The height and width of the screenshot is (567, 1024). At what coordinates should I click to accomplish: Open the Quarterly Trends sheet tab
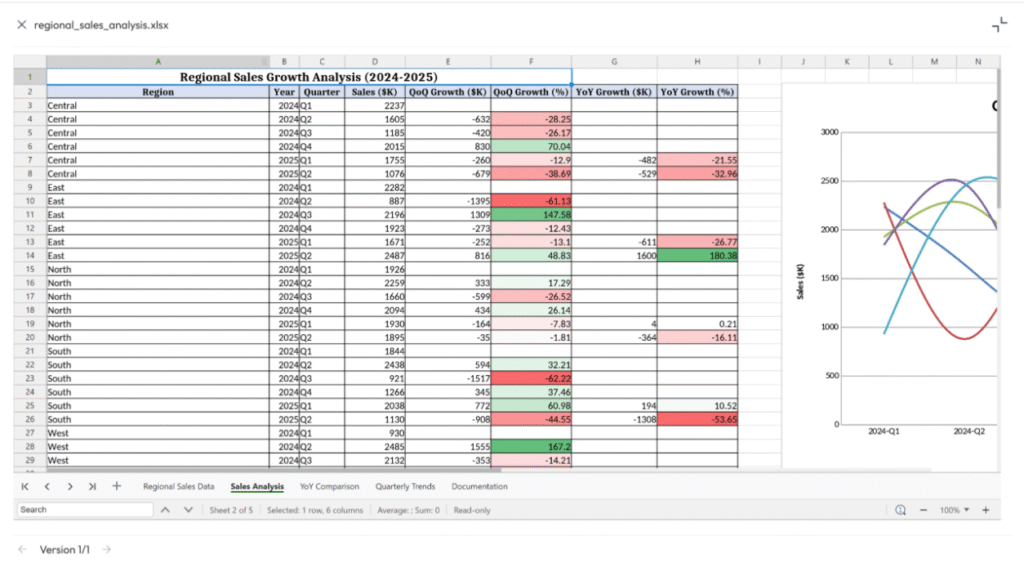click(x=405, y=487)
